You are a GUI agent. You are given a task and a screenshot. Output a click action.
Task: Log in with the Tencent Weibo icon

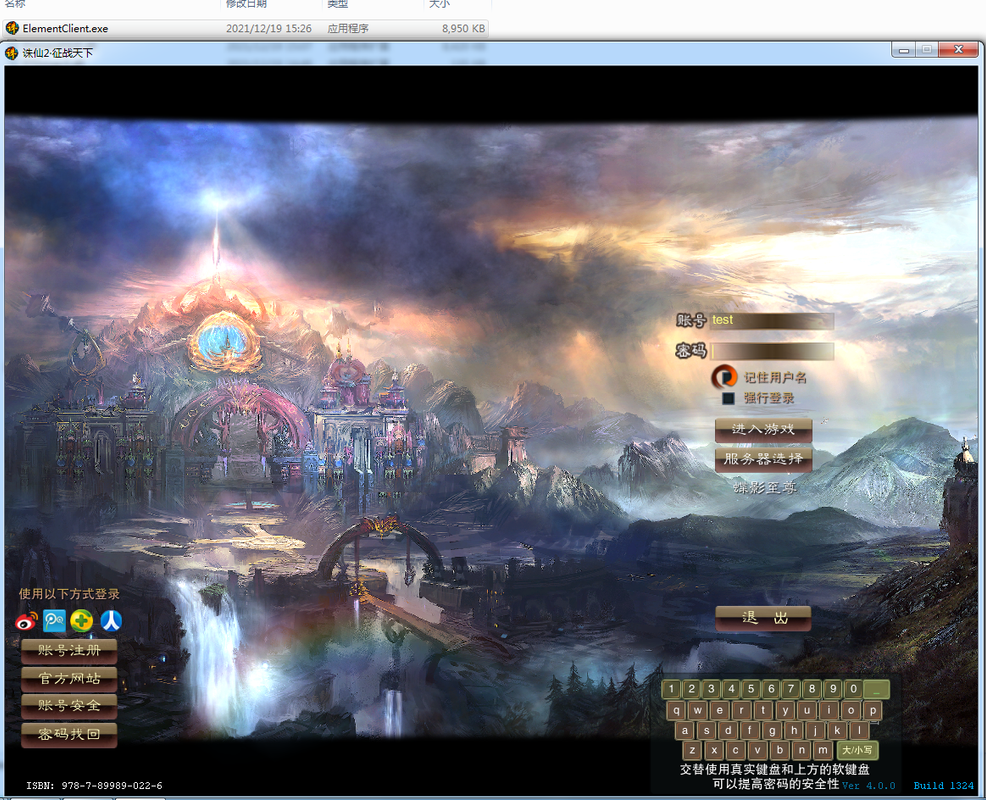tap(54, 621)
